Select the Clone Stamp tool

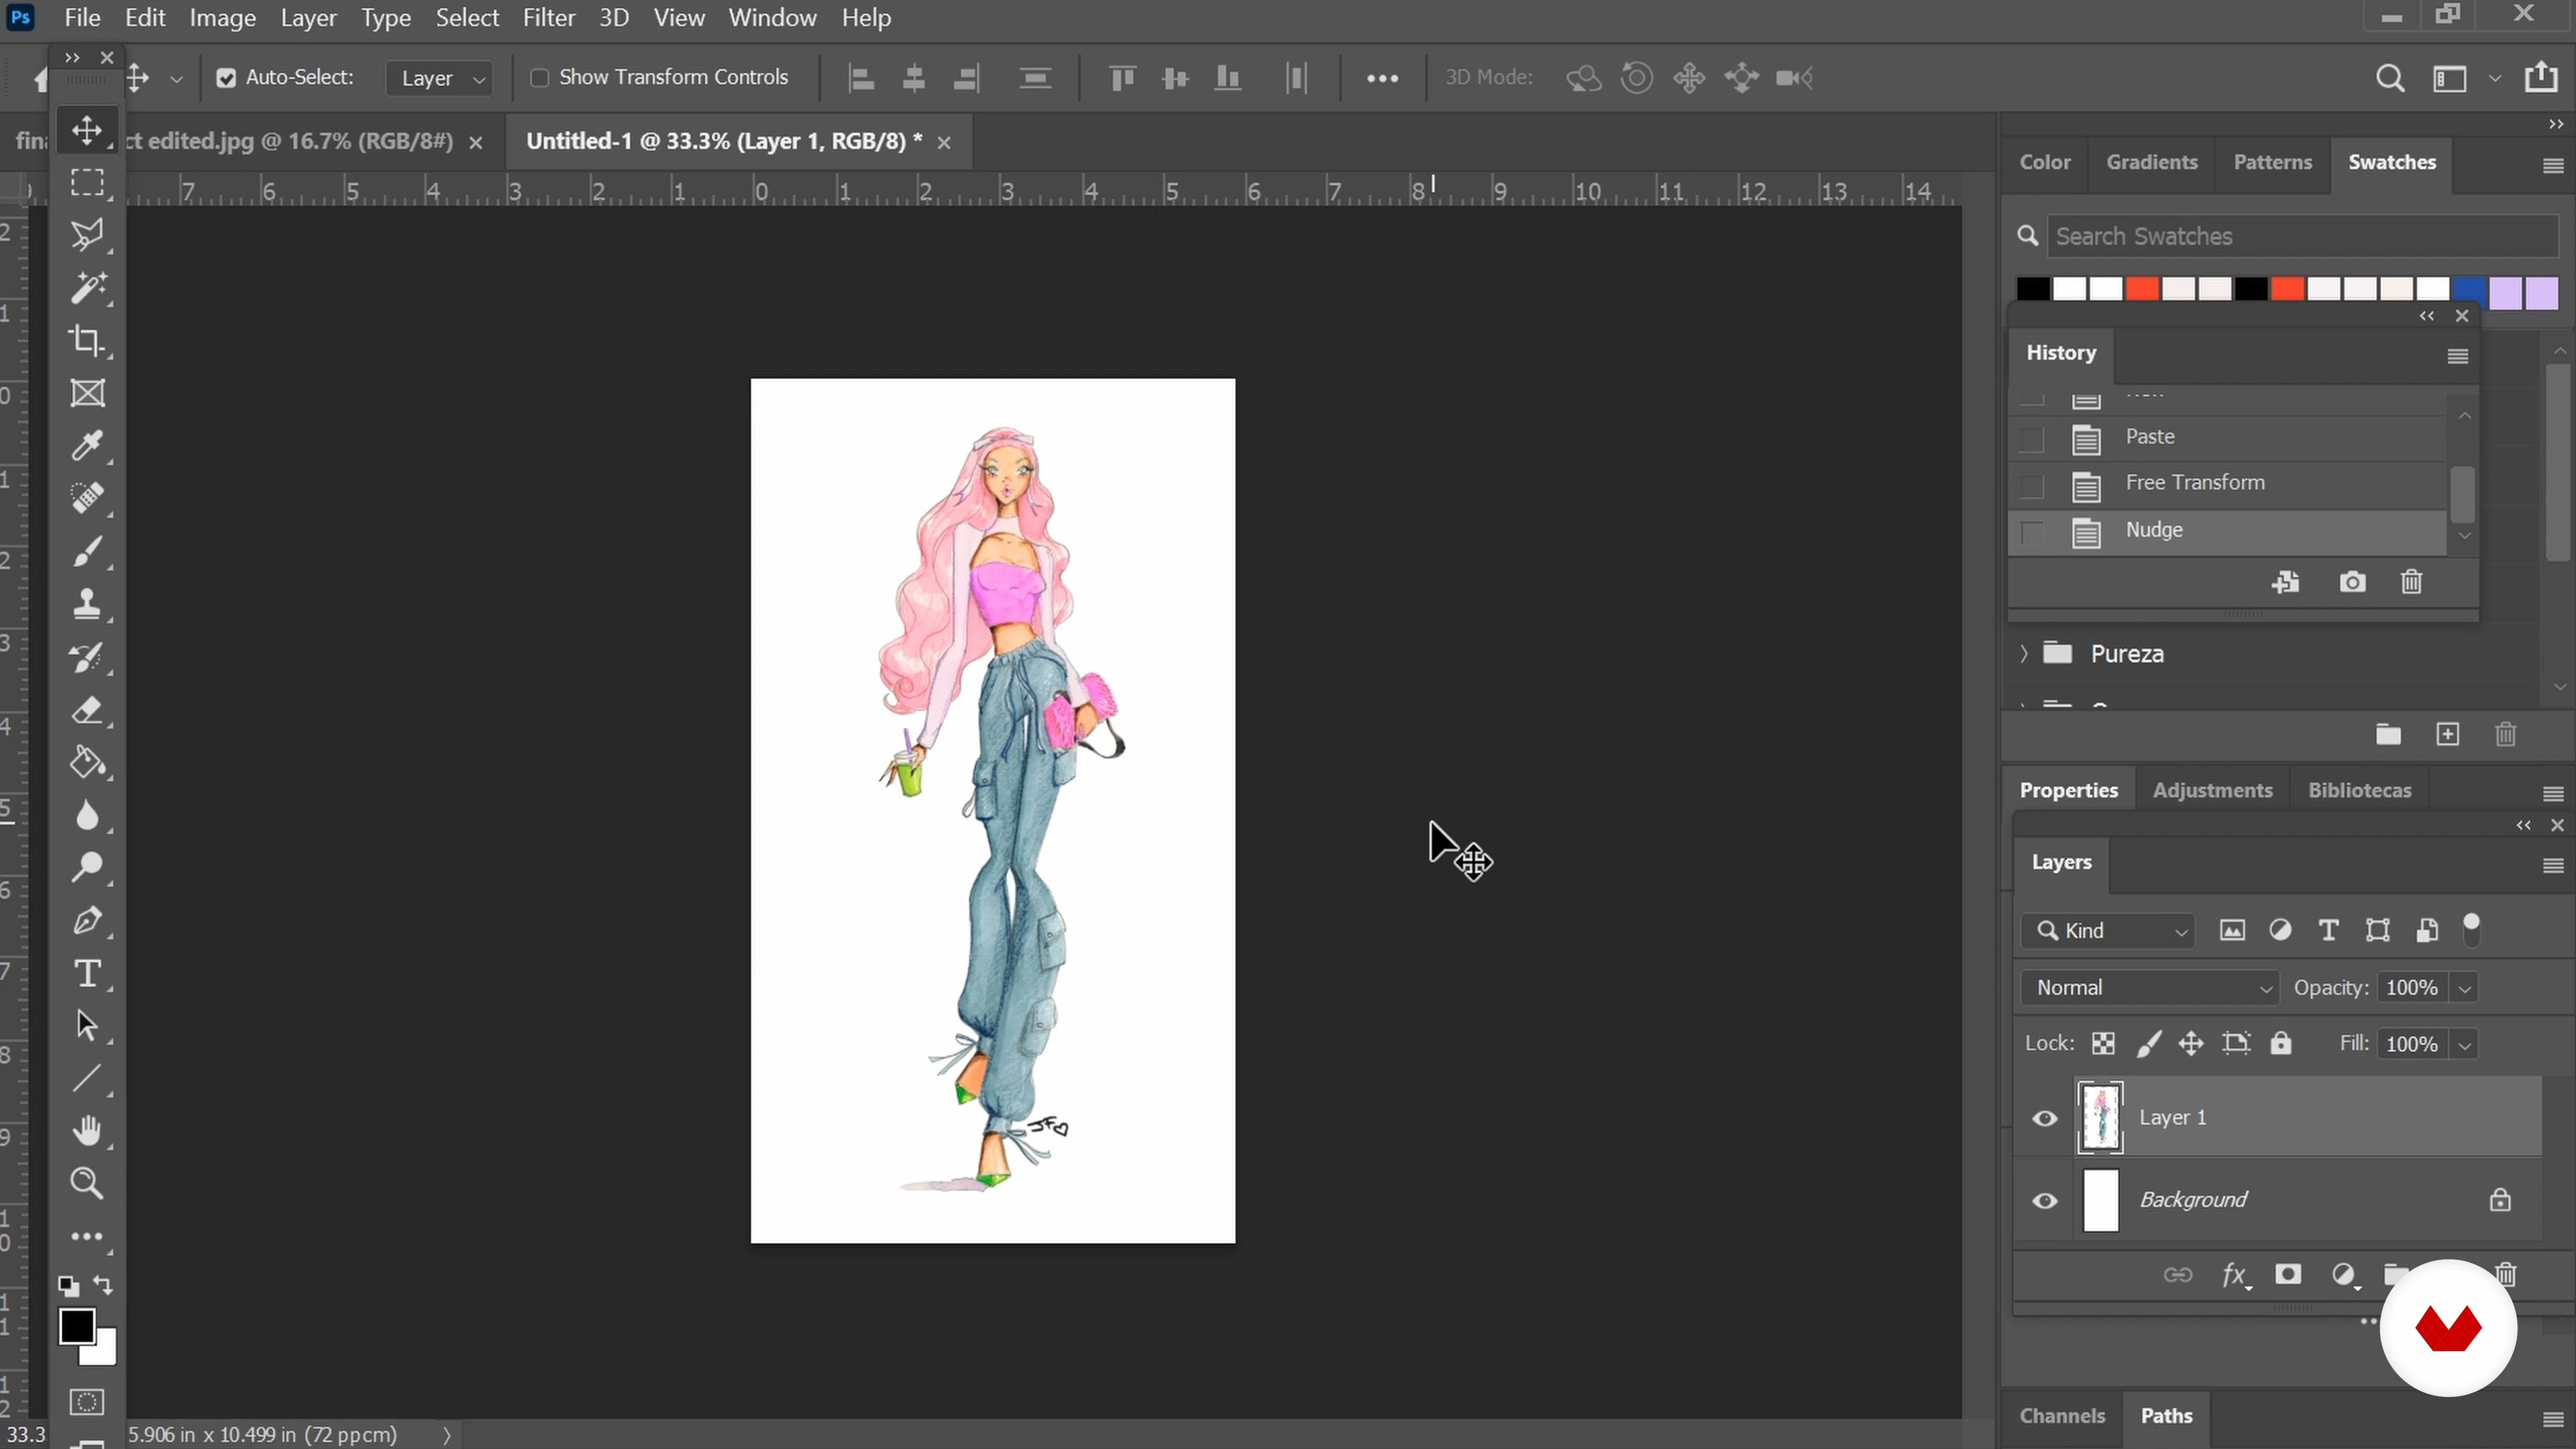87,604
